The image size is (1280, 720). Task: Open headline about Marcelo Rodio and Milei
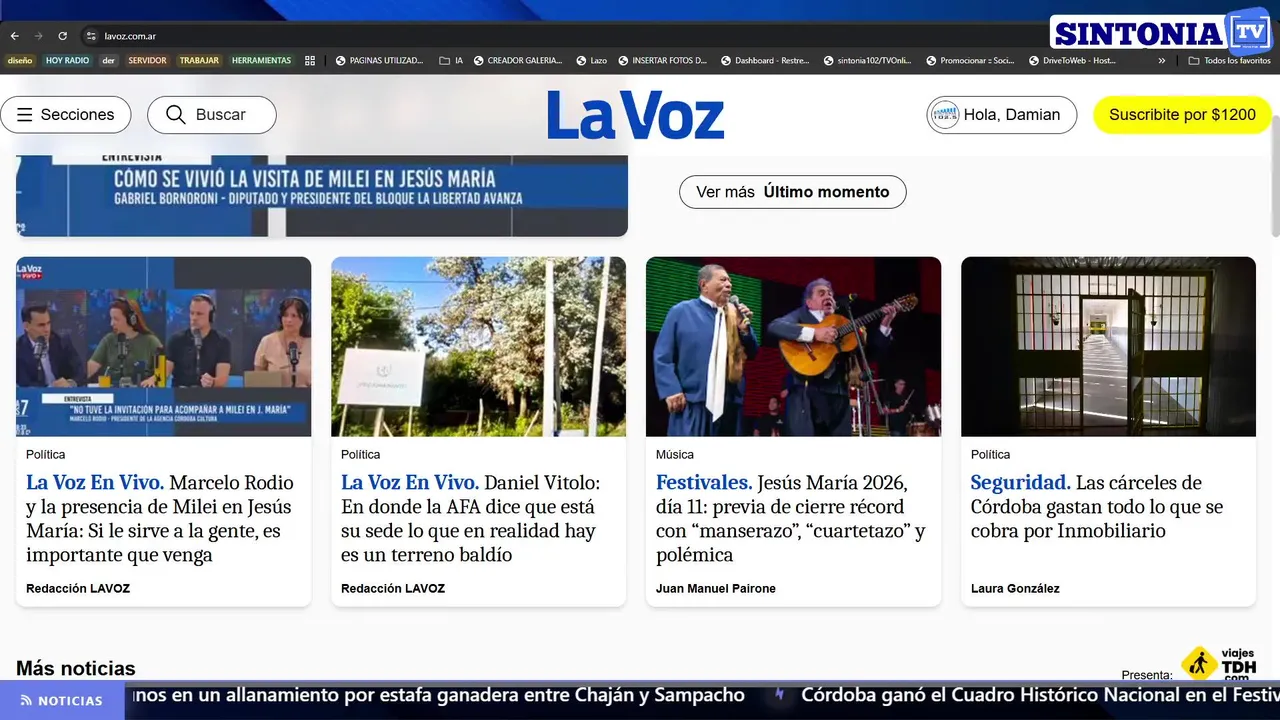[160, 519]
